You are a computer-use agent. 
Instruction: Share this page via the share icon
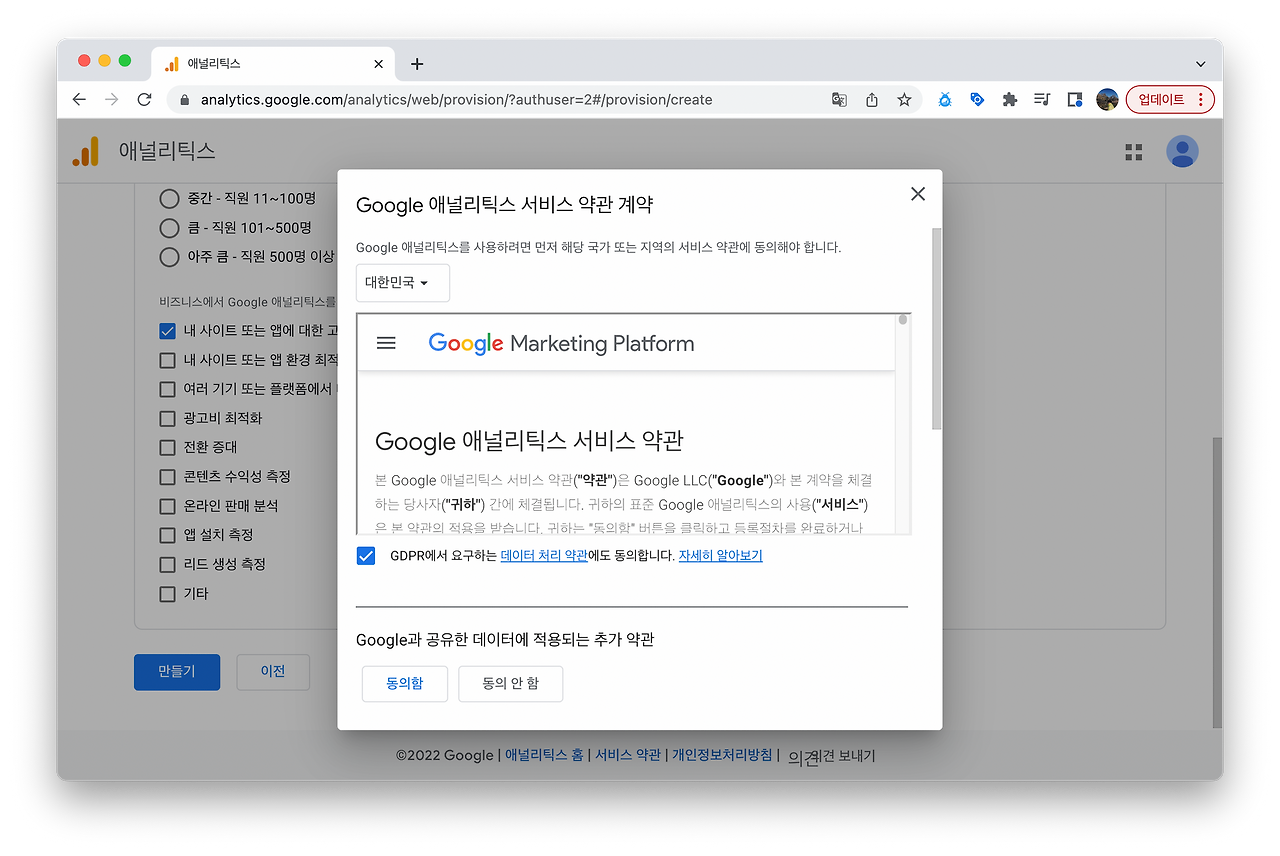872,100
